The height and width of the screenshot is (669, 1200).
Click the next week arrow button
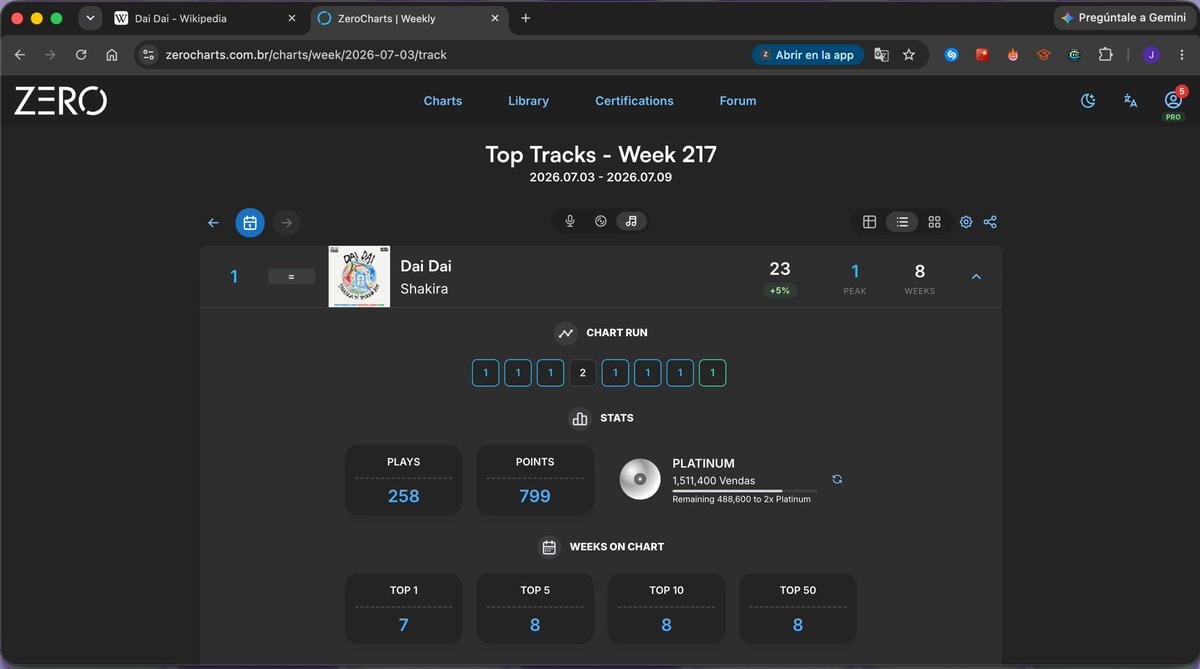tap(286, 222)
